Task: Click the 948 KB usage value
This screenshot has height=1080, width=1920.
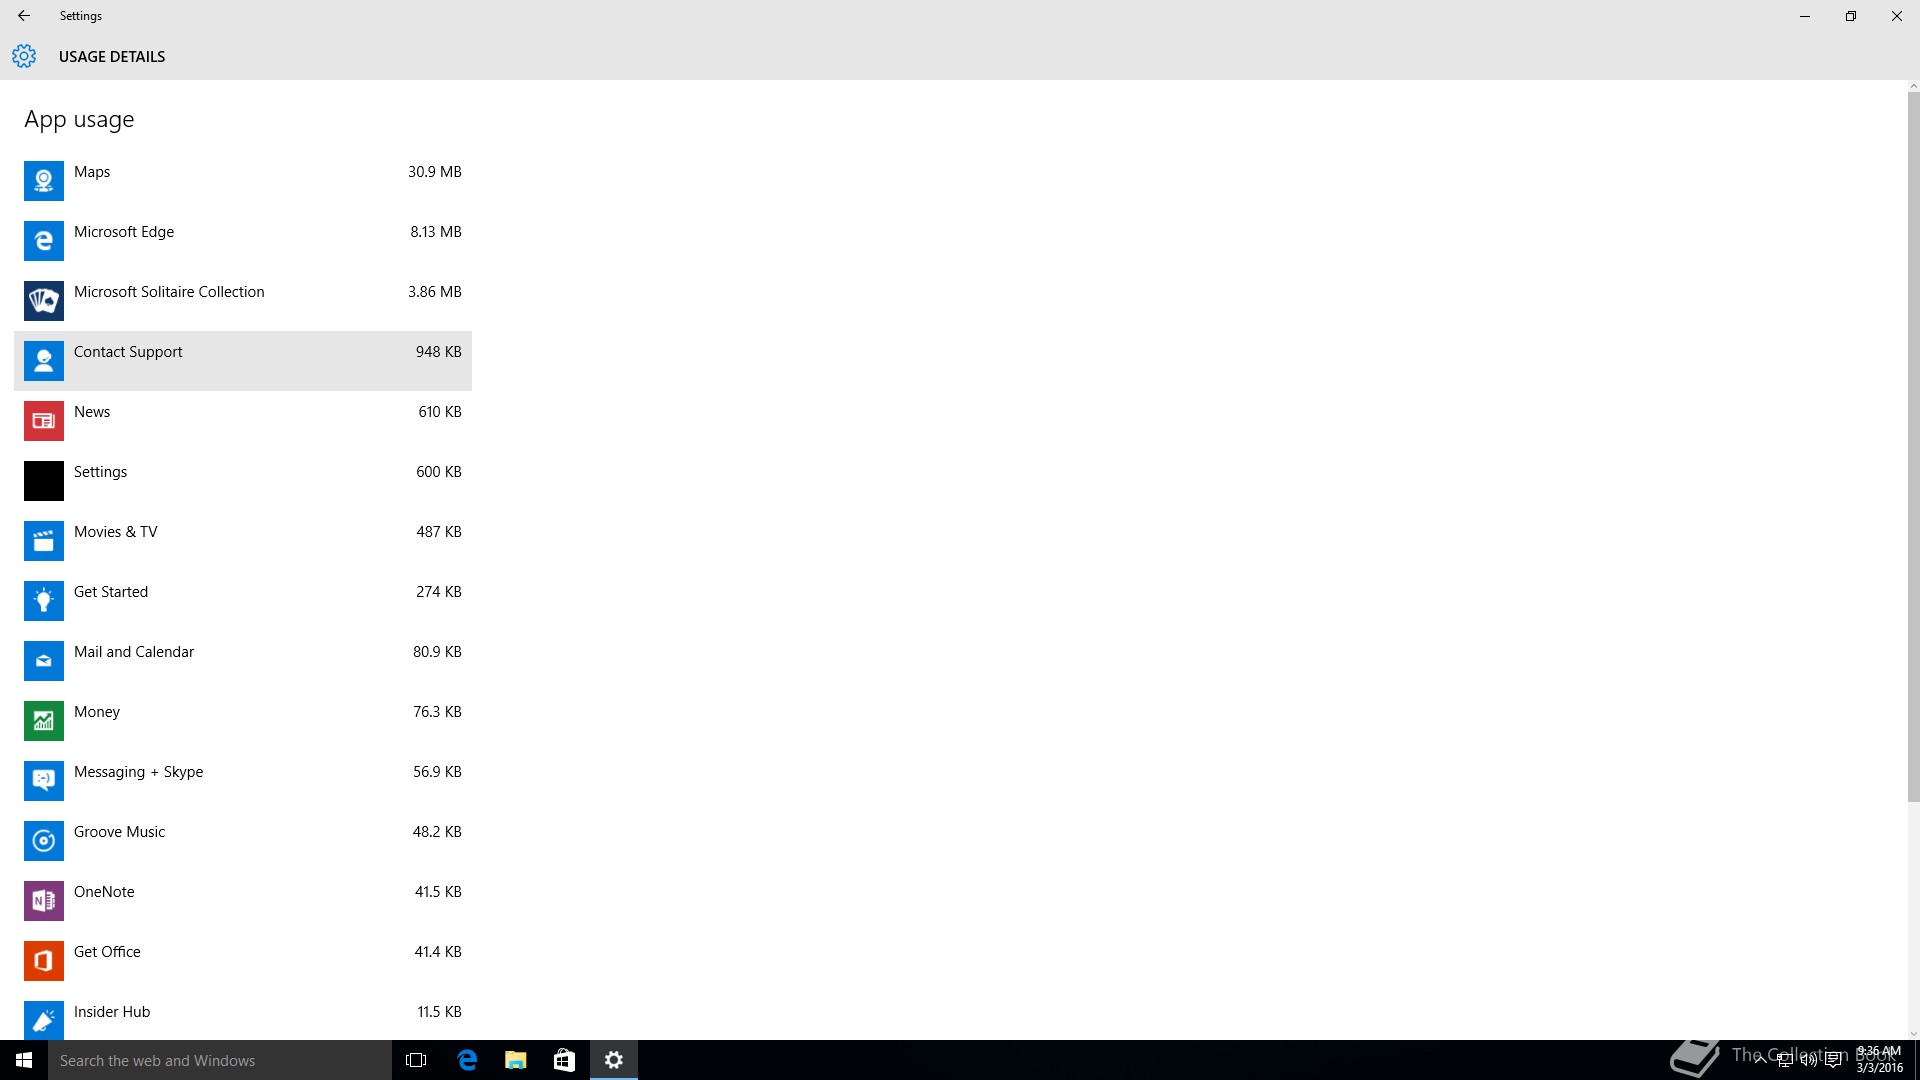Action: pyautogui.click(x=438, y=352)
